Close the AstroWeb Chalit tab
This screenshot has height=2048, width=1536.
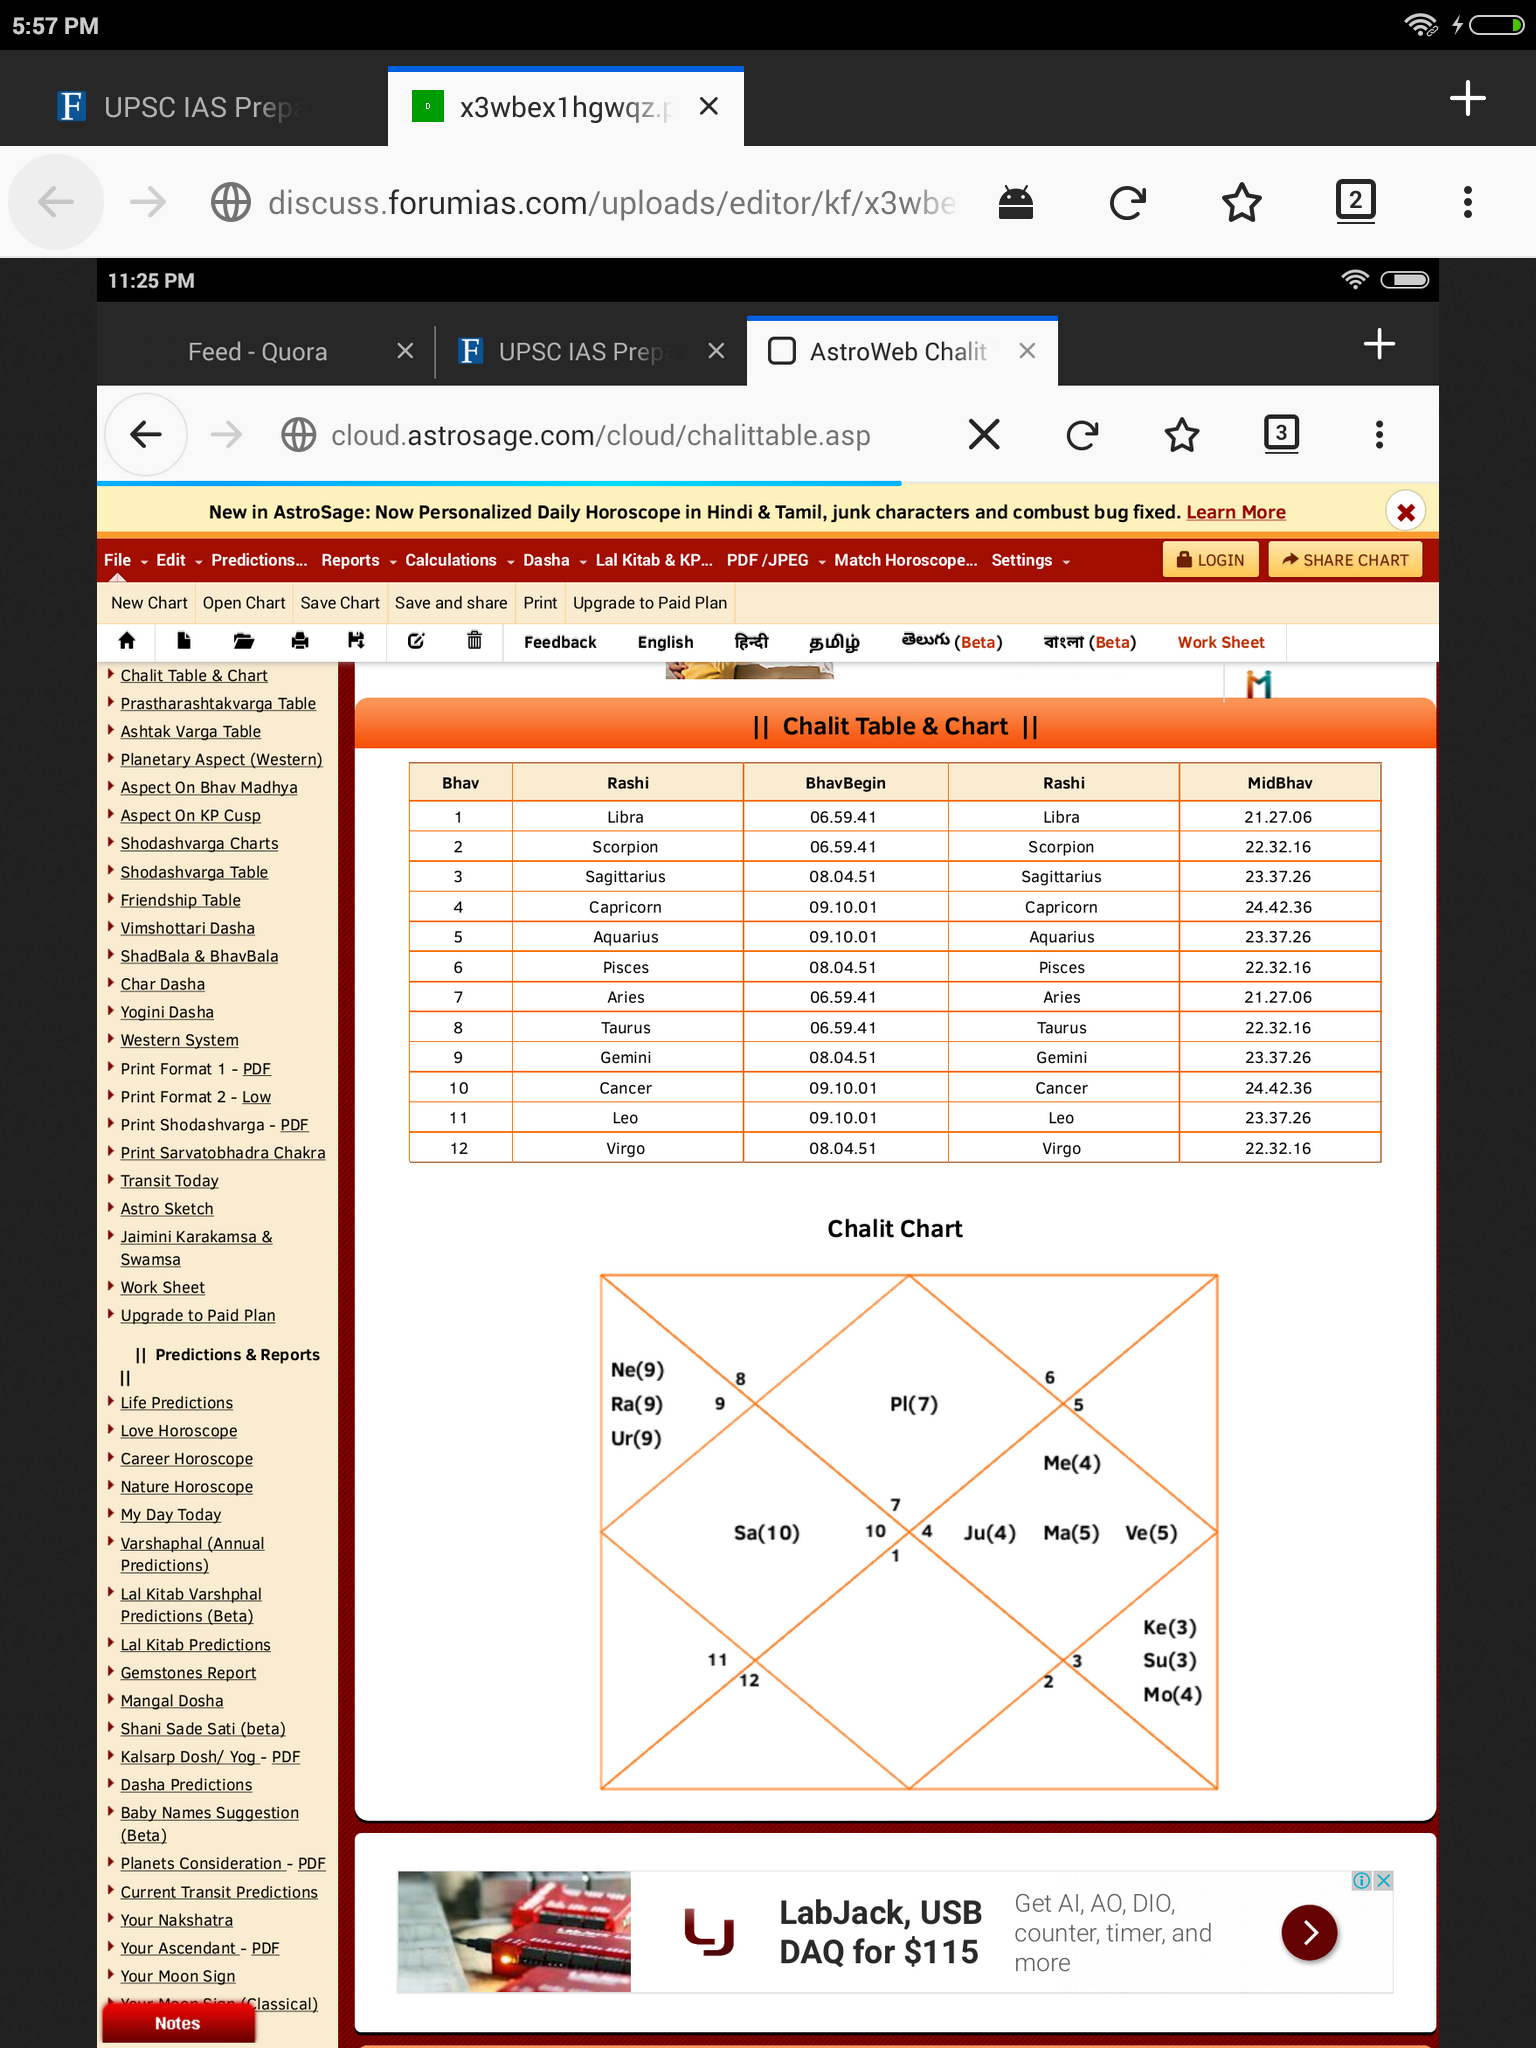pos(1027,351)
